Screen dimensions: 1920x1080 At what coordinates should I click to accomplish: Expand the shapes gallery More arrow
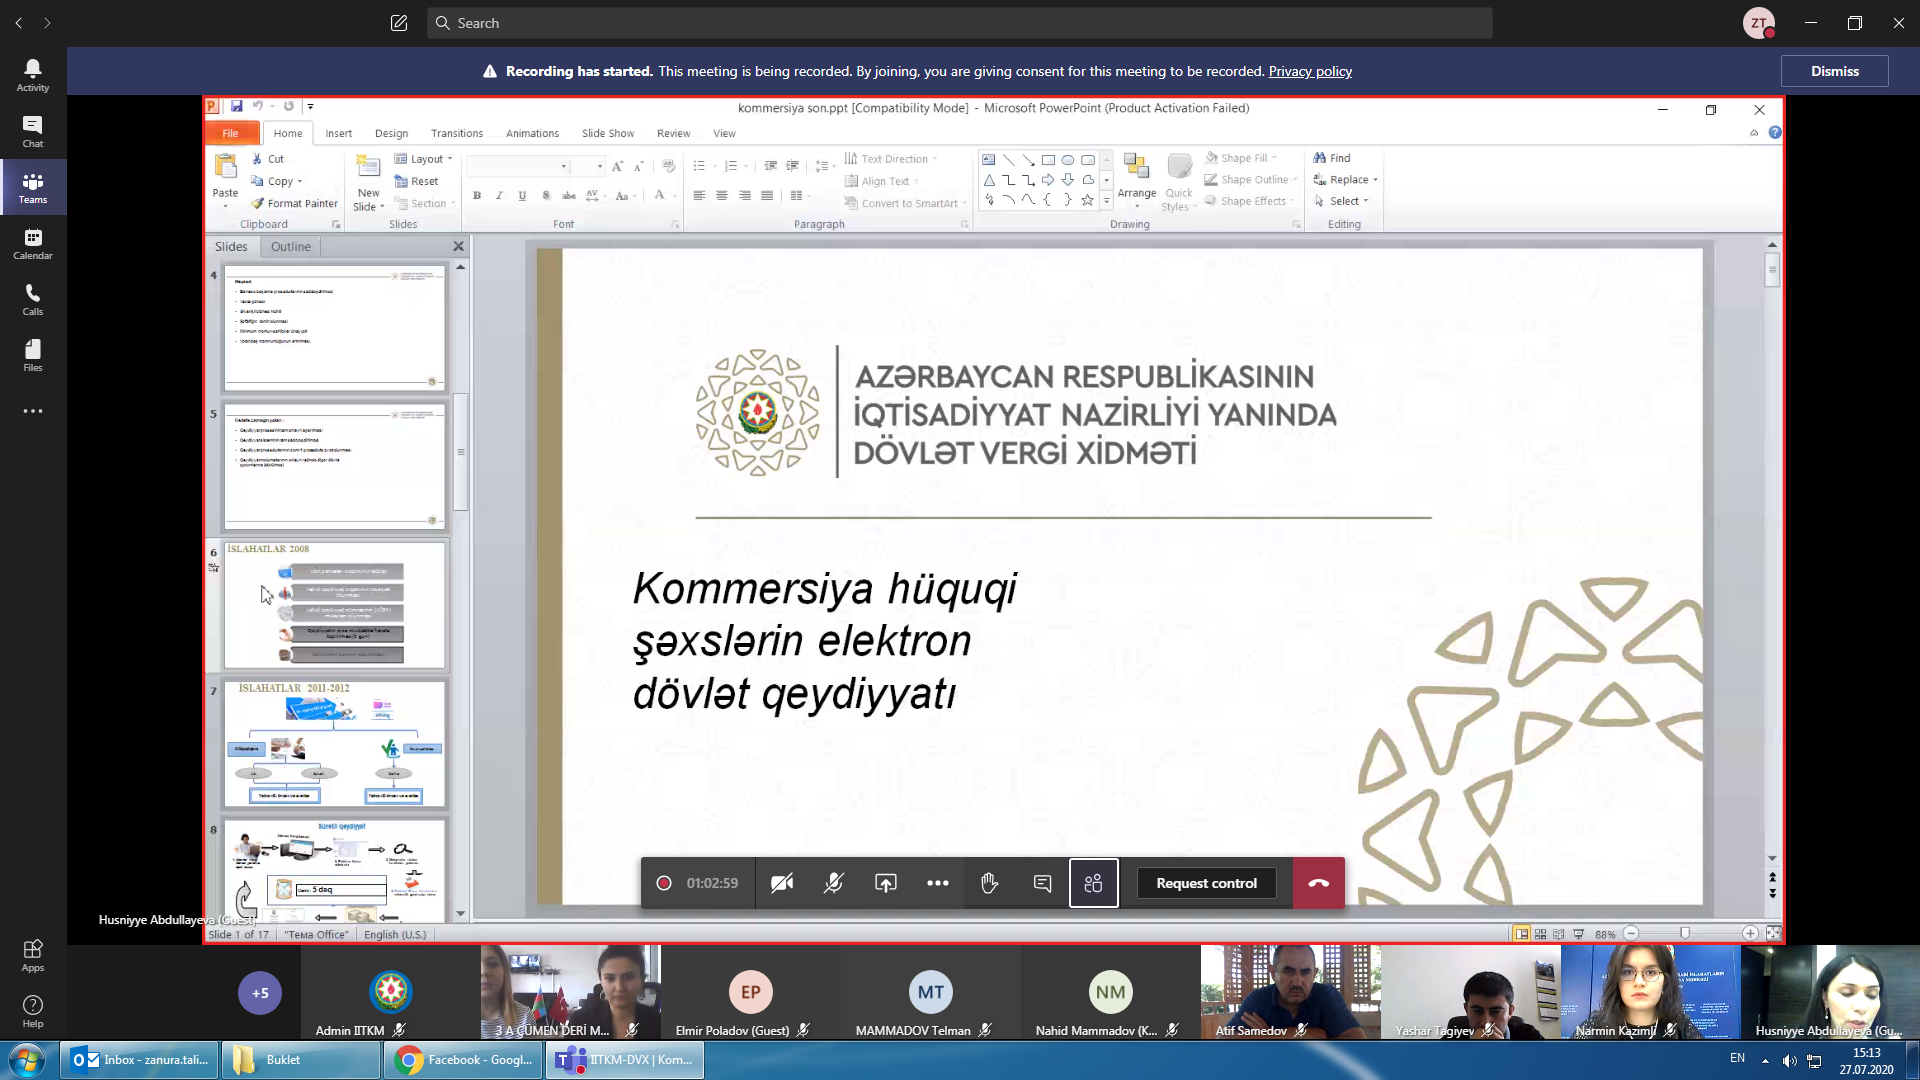(x=1106, y=201)
